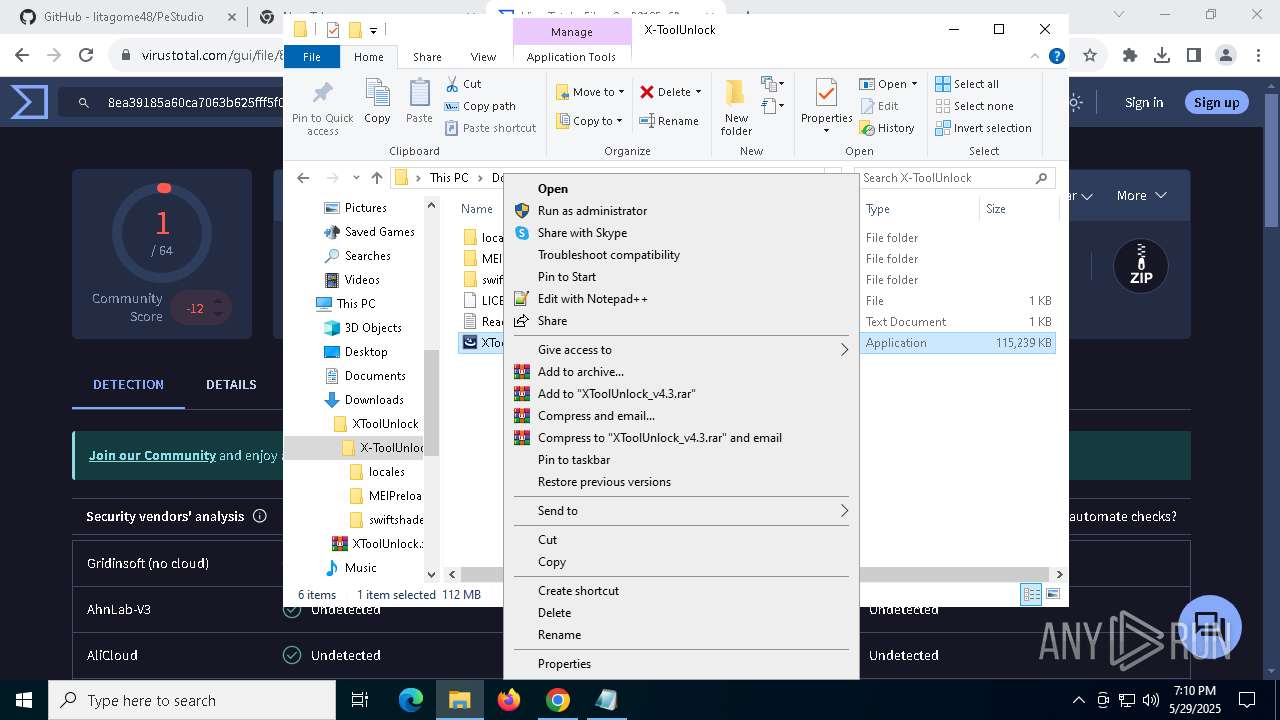Click Select none in the ribbon
The height and width of the screenshot is (720, 1280).
(974, 106)
